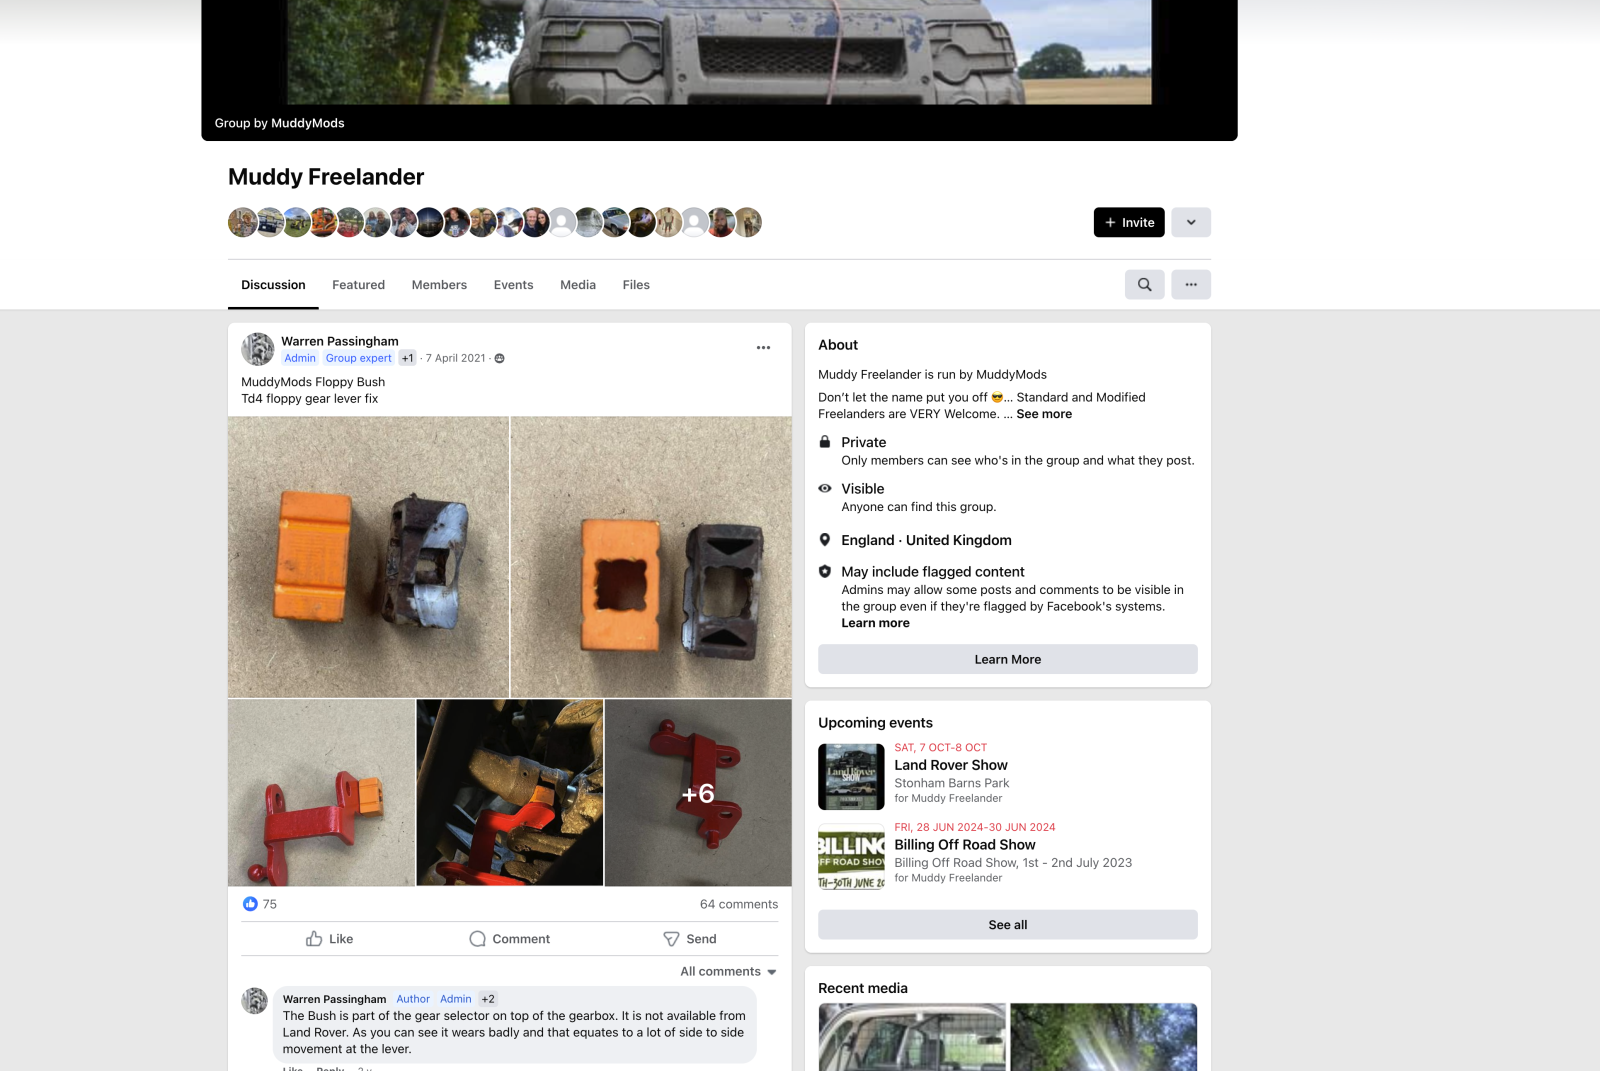Image resolution: width=1600 pixels, height=1071 pixels.
Task: Open the three-dot menu beside the search button
Action: [x=1191, y=285]
